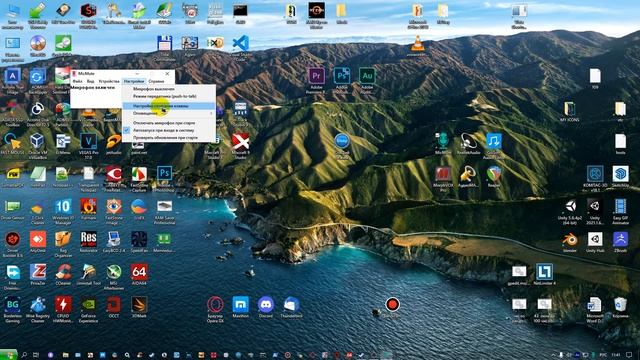Open VLC media player cone icon

(417, 43)
